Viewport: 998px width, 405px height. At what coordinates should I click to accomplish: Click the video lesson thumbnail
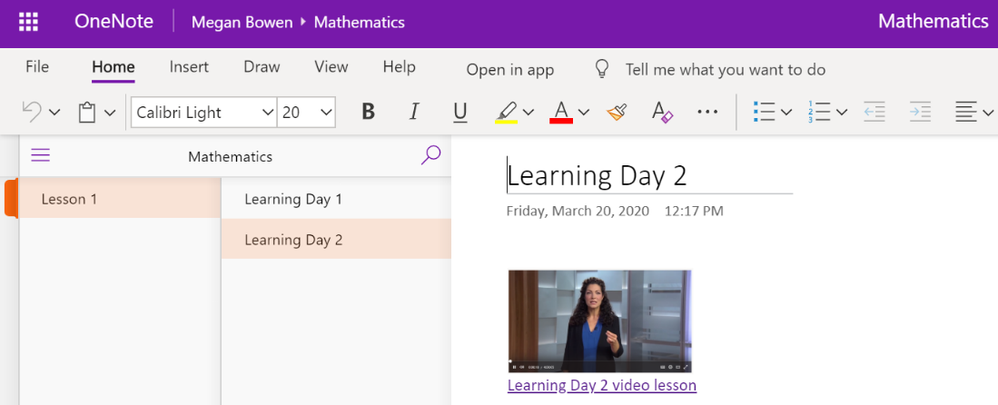pyautogui.click(x=600, y=321)
